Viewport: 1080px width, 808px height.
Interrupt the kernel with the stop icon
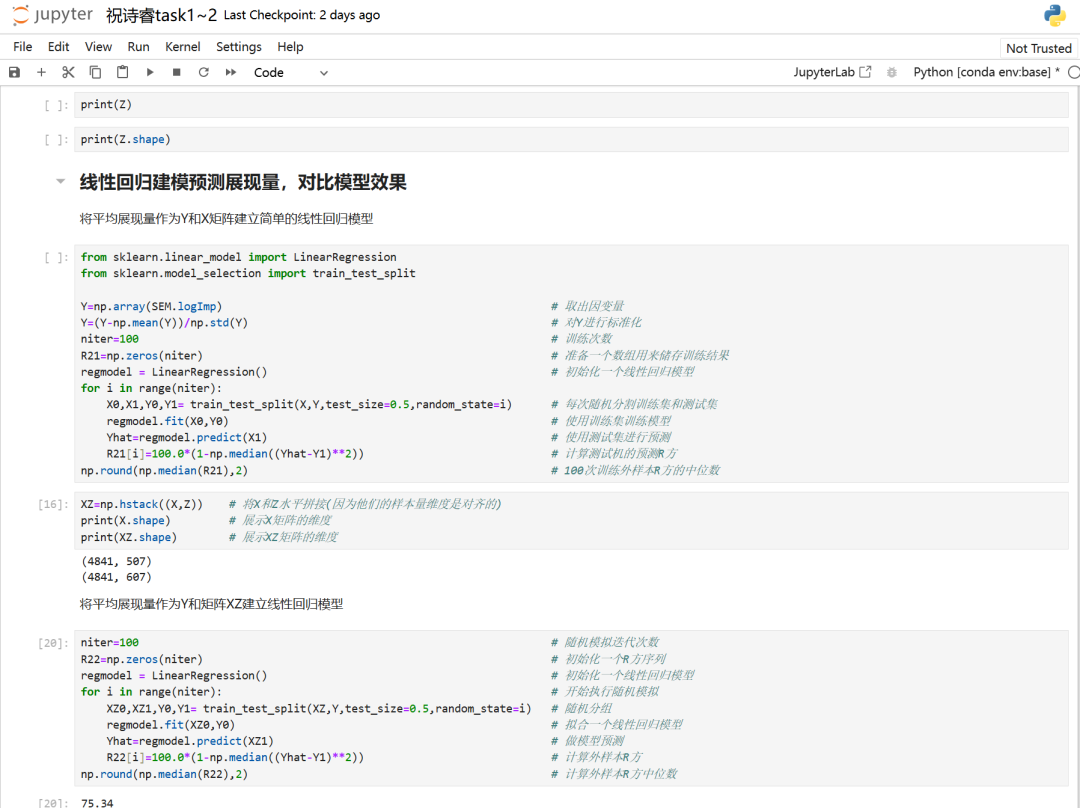pos(177,72)
